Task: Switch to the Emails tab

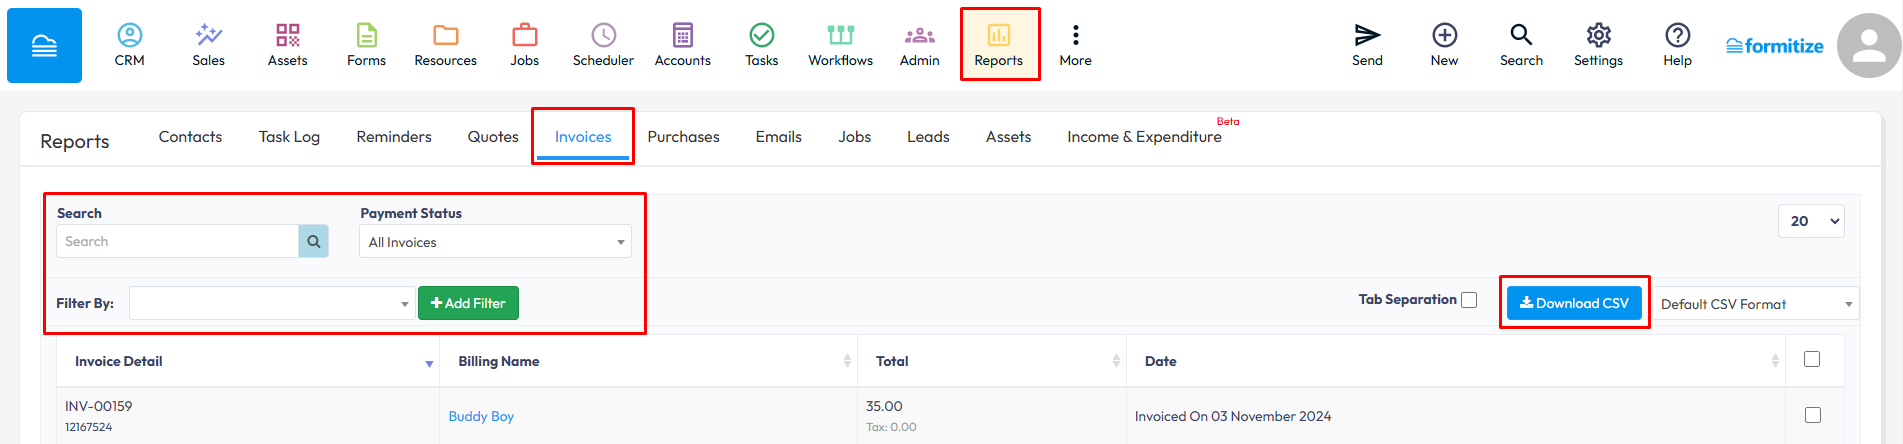Action: point(778,137)
